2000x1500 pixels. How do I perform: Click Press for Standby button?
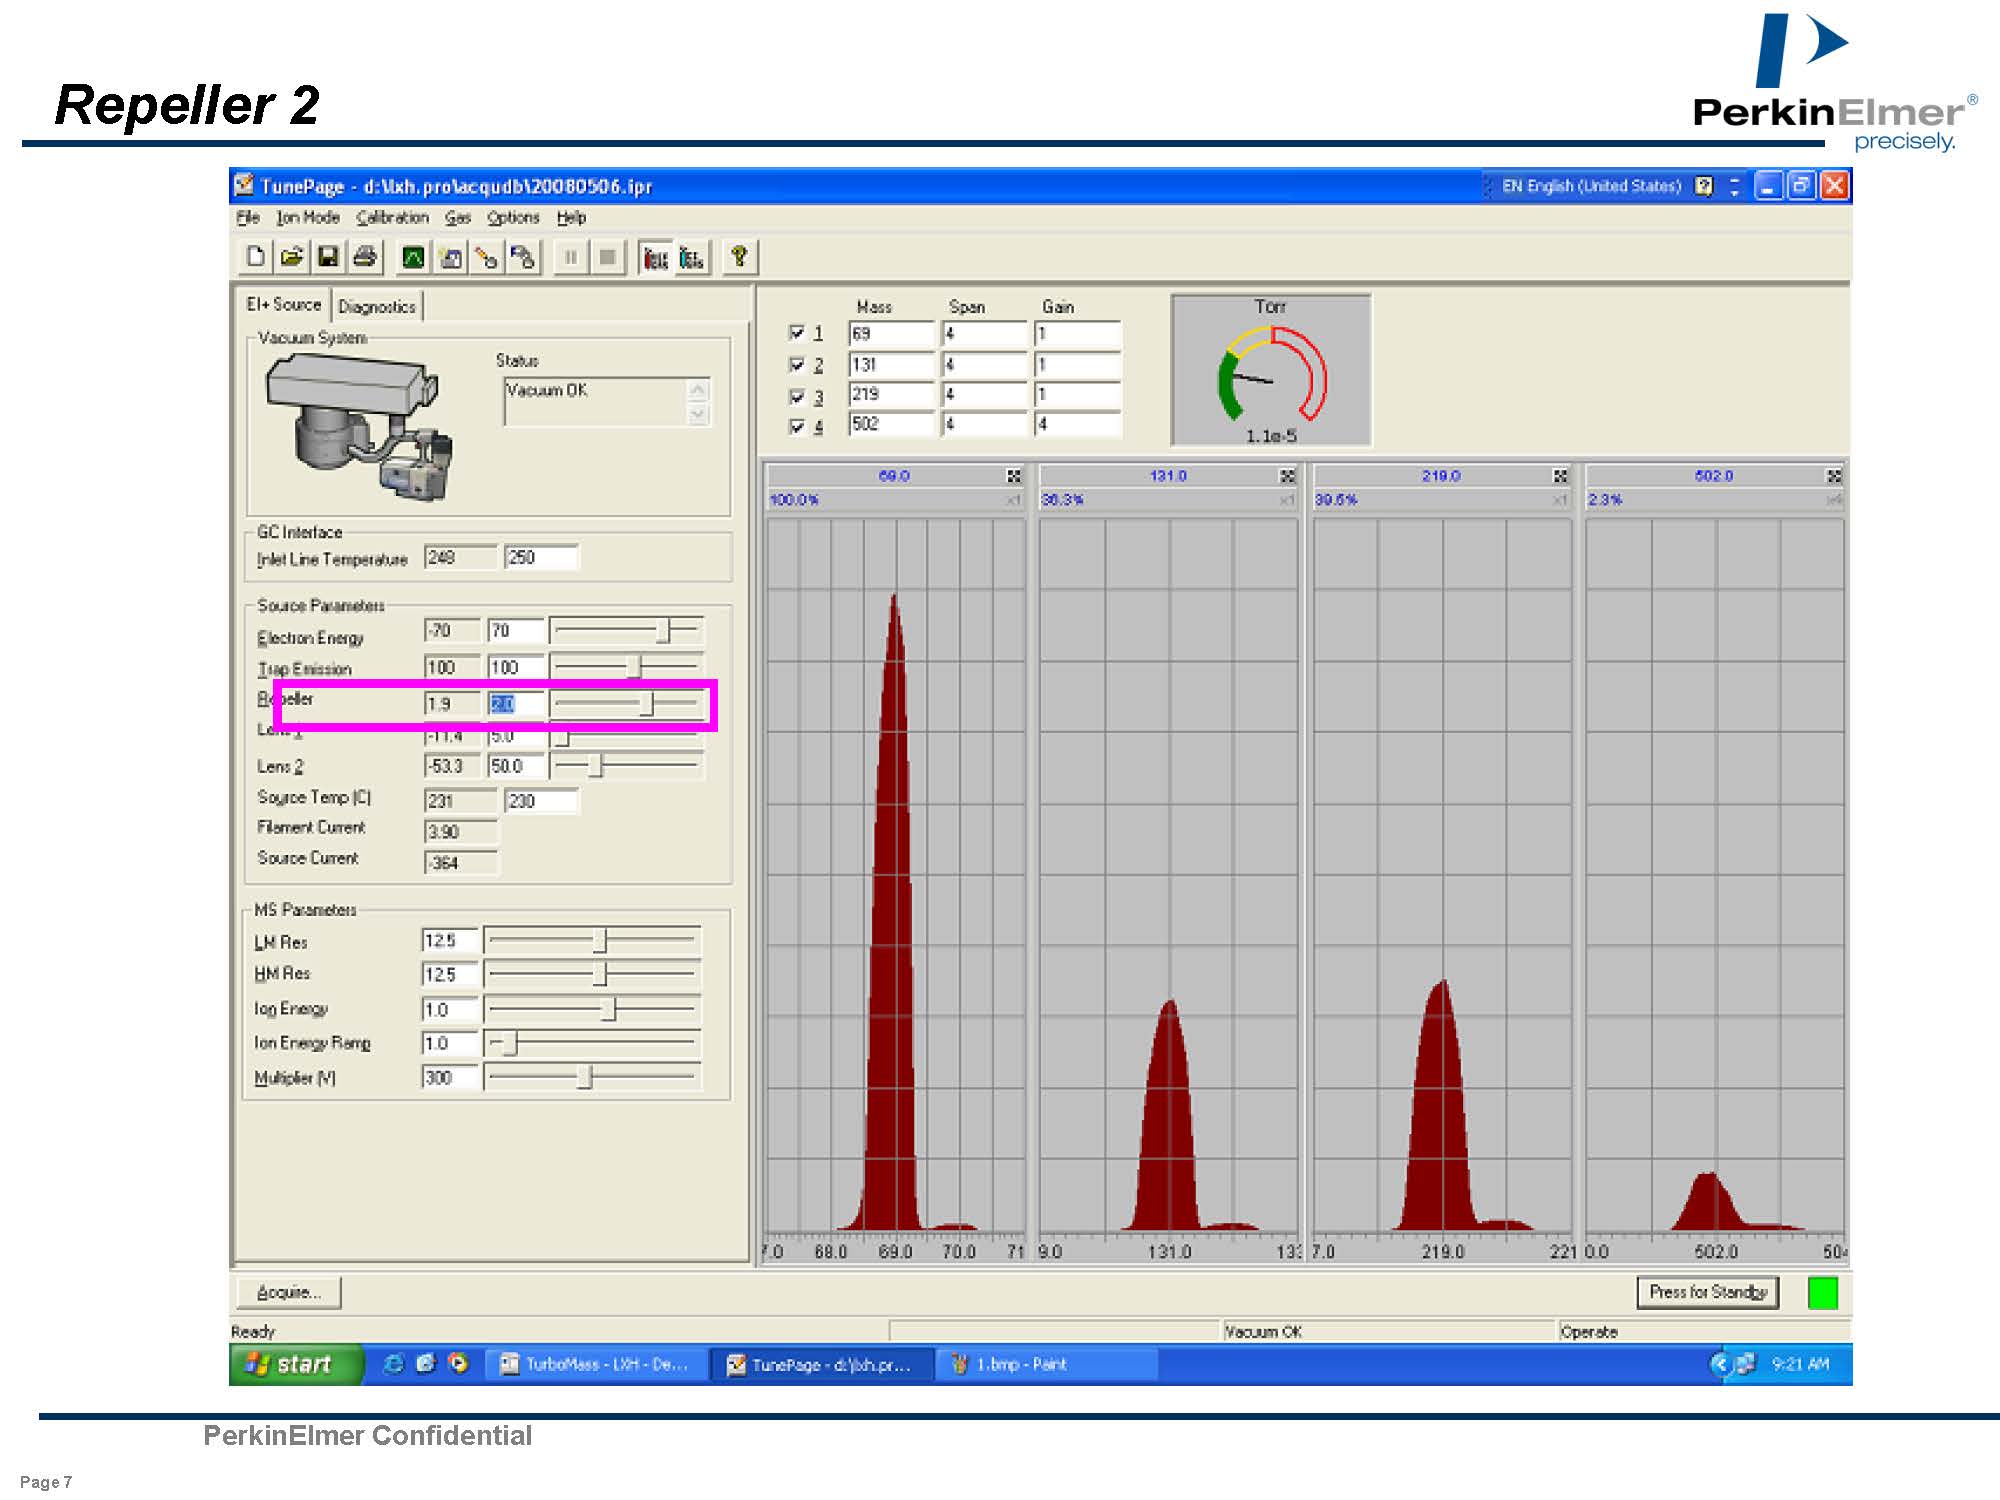(1708, 1292)
